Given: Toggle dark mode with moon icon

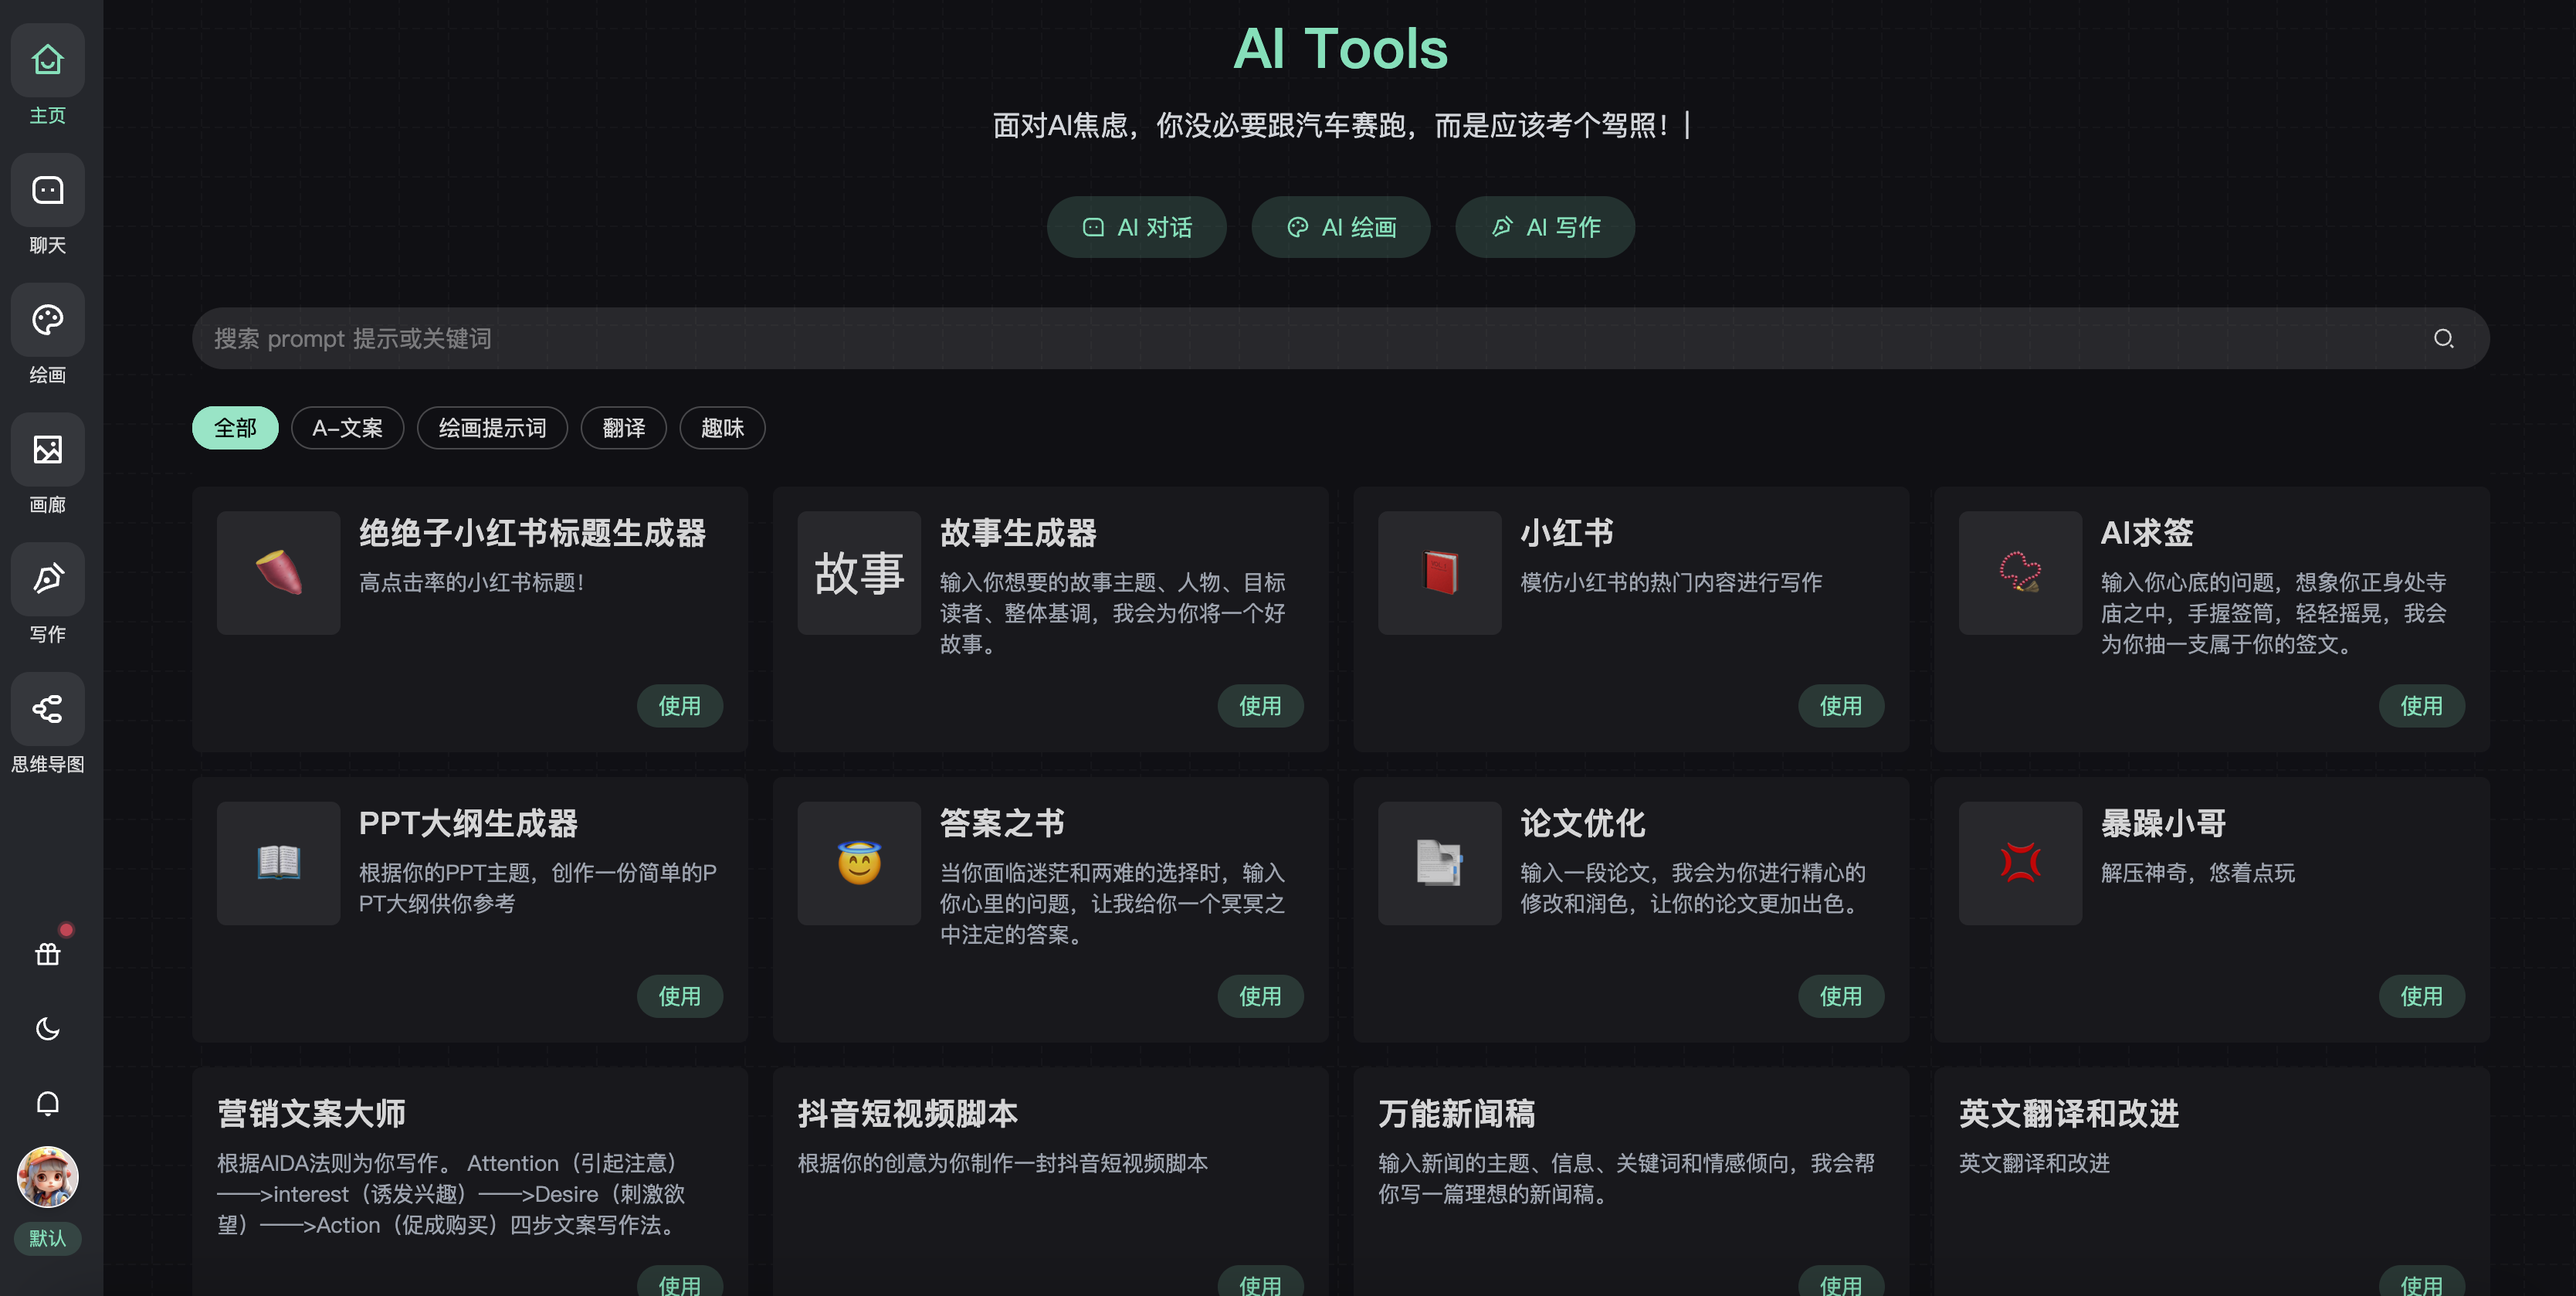Looking at the screenshot, I should [47, 1029].
